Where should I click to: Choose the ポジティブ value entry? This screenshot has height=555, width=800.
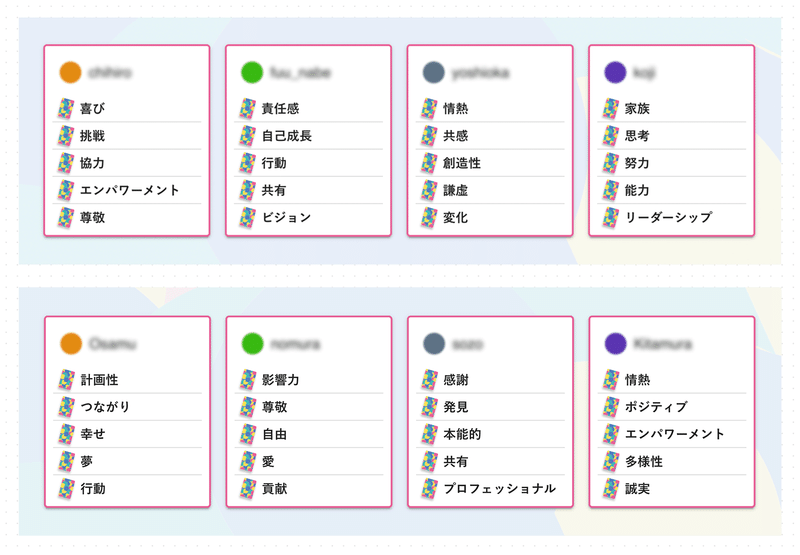point(672,407)
